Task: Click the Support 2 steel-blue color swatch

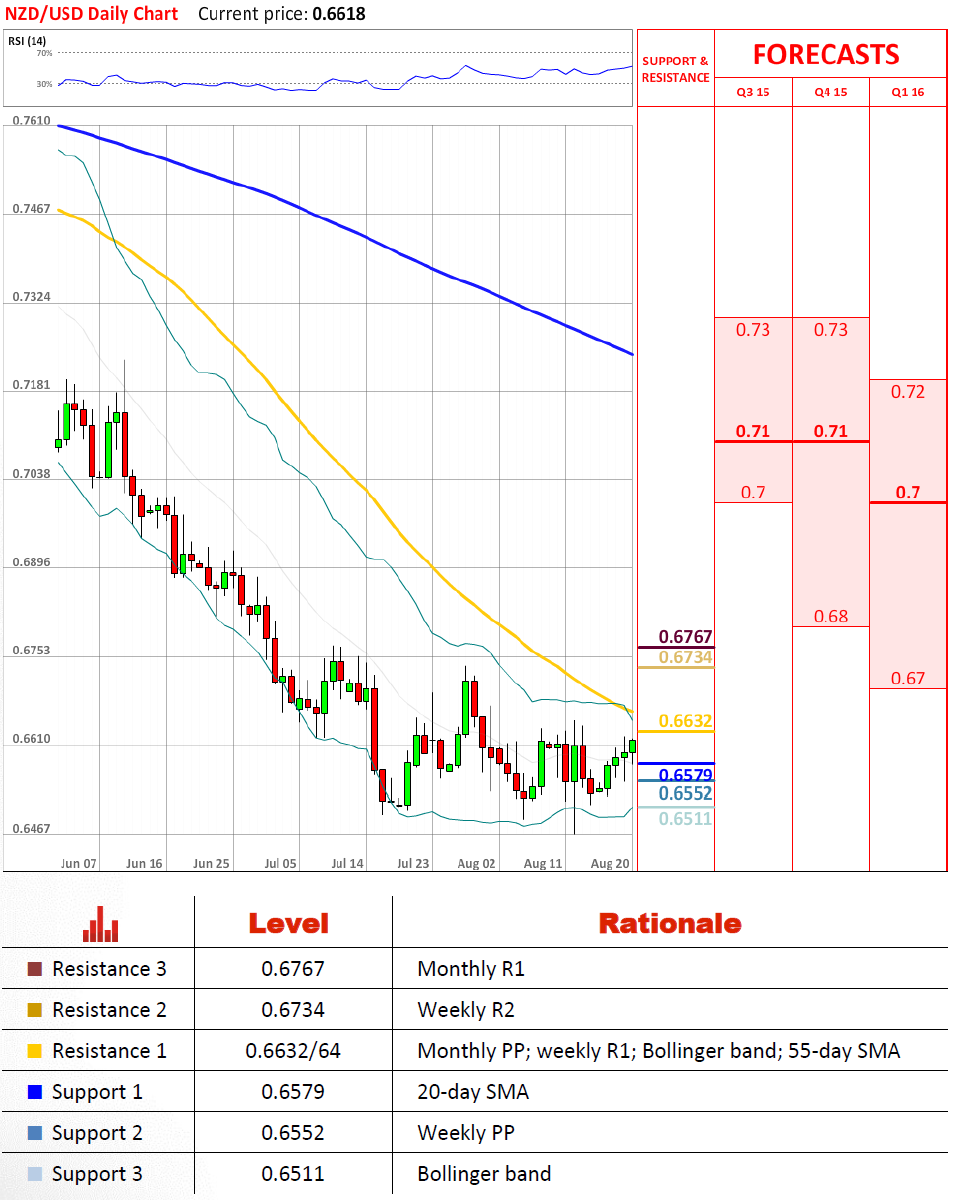Action: coord(35,1133)
